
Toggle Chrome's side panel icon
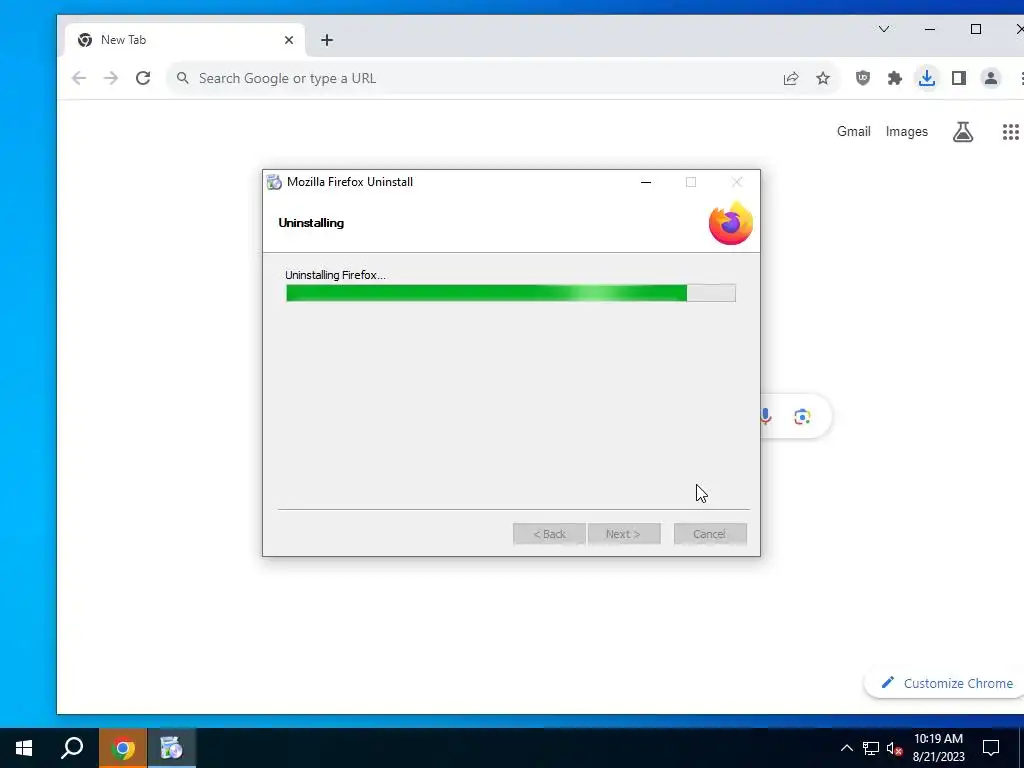959,78
